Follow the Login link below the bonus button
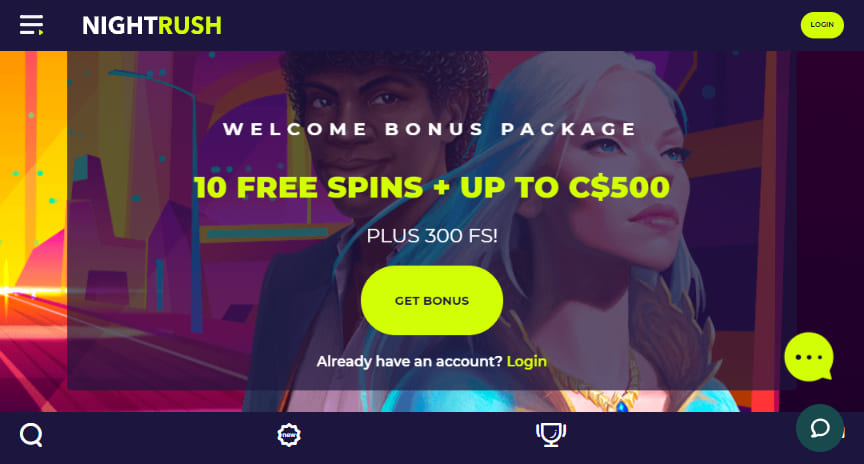This screenshot has width=864, height=464. [x=527, y=362]
